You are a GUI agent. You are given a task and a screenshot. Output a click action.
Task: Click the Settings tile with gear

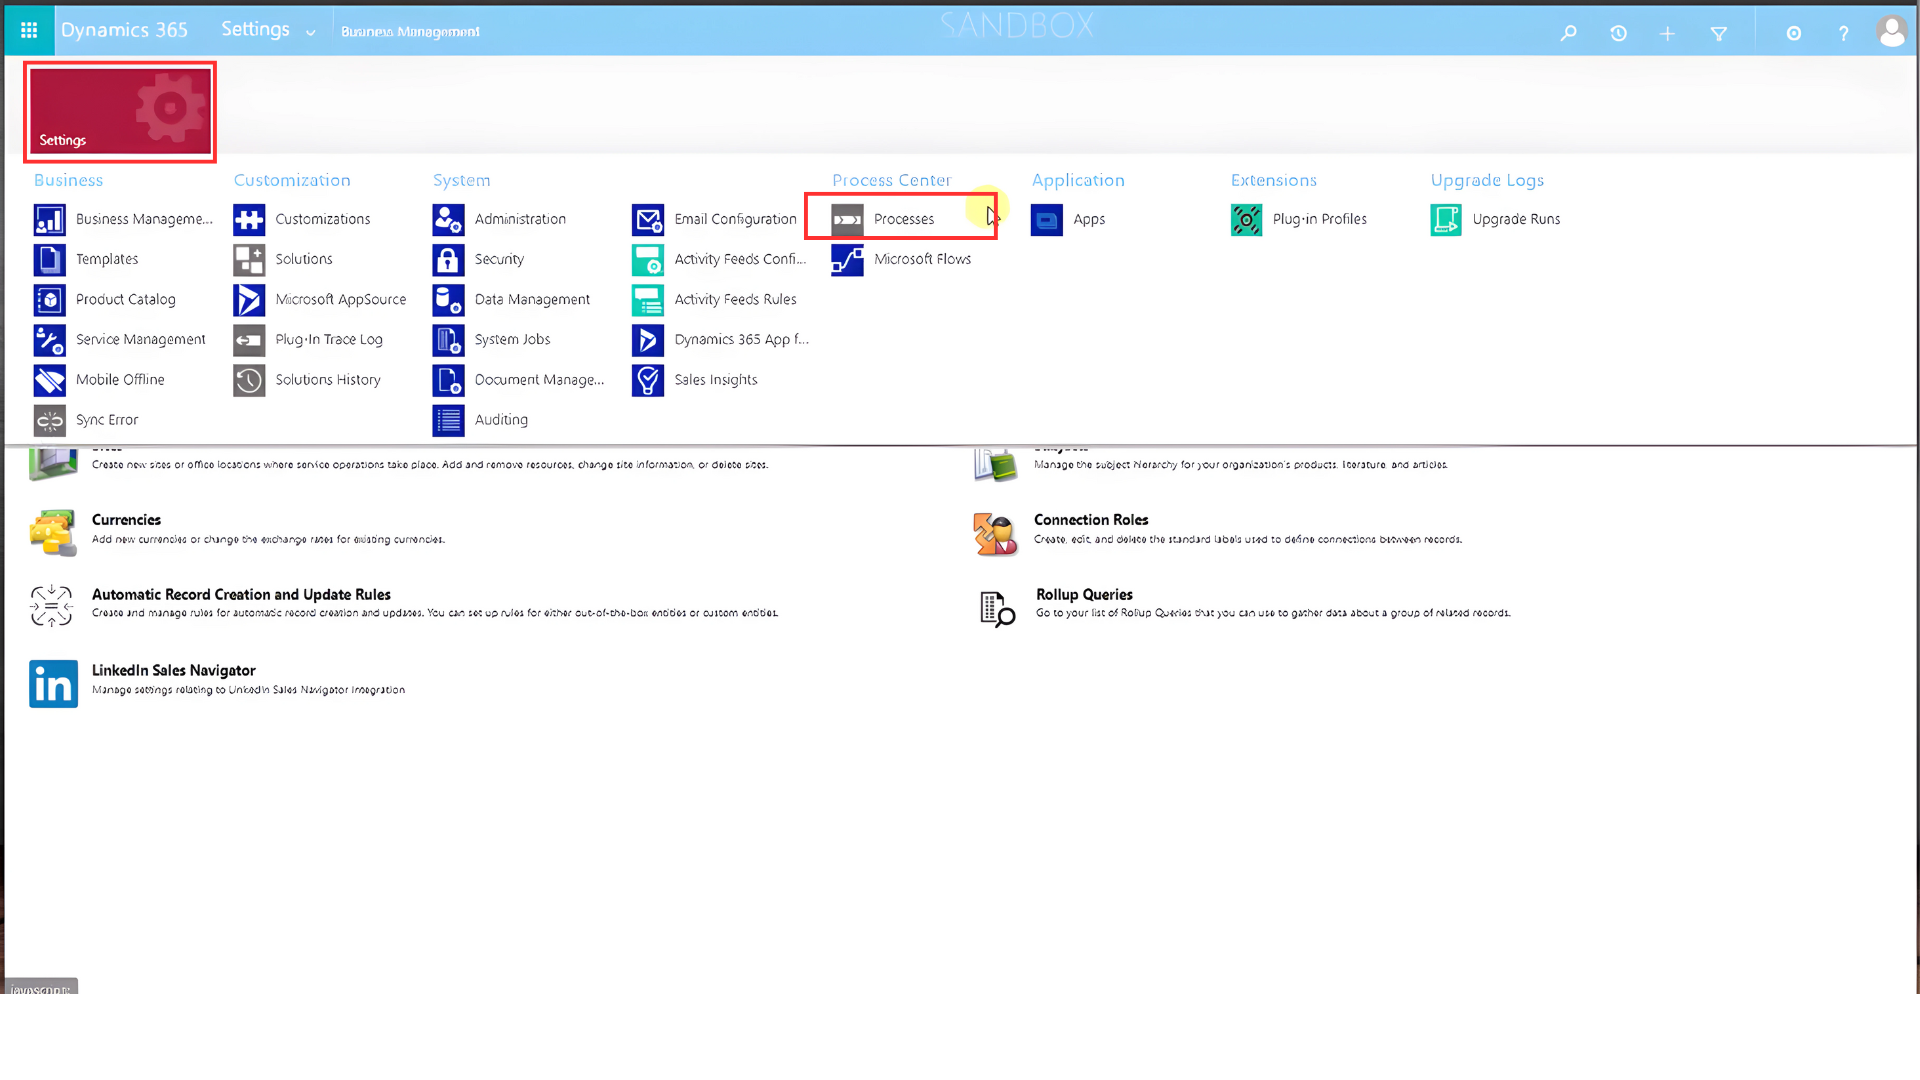coord(120,111)
